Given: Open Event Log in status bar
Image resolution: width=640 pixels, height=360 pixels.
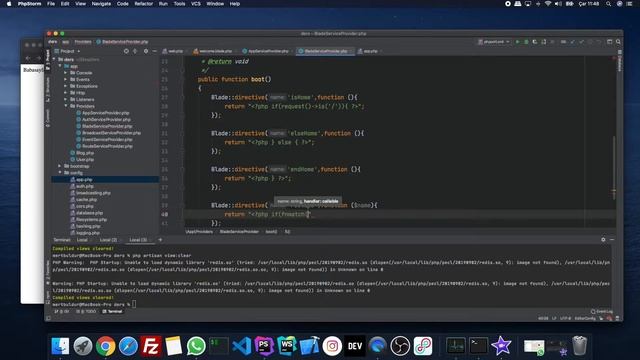Looking at the screenshot, I should point(602,311).
